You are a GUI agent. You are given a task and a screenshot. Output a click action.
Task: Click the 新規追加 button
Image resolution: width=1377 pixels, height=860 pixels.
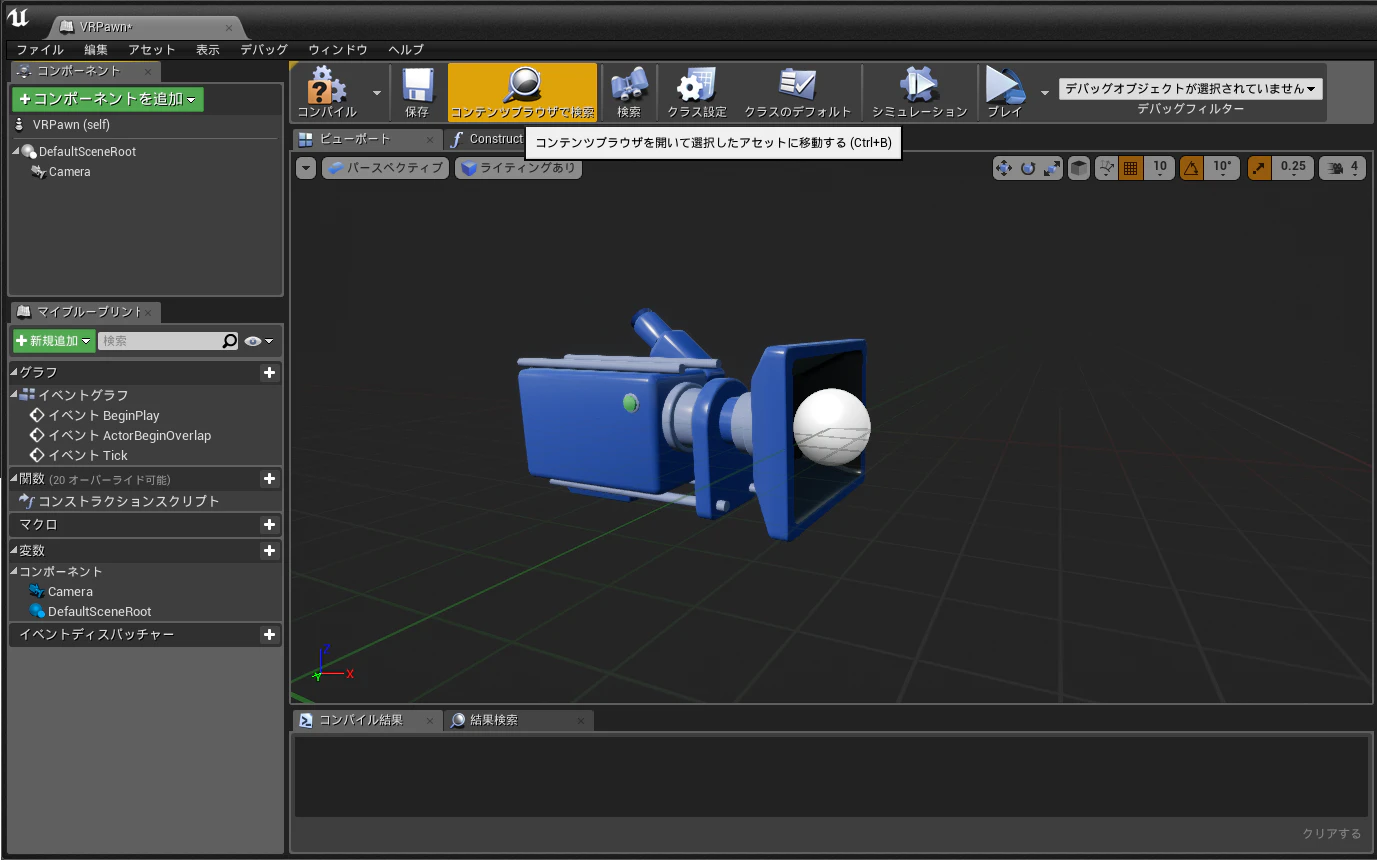point(54,341)
